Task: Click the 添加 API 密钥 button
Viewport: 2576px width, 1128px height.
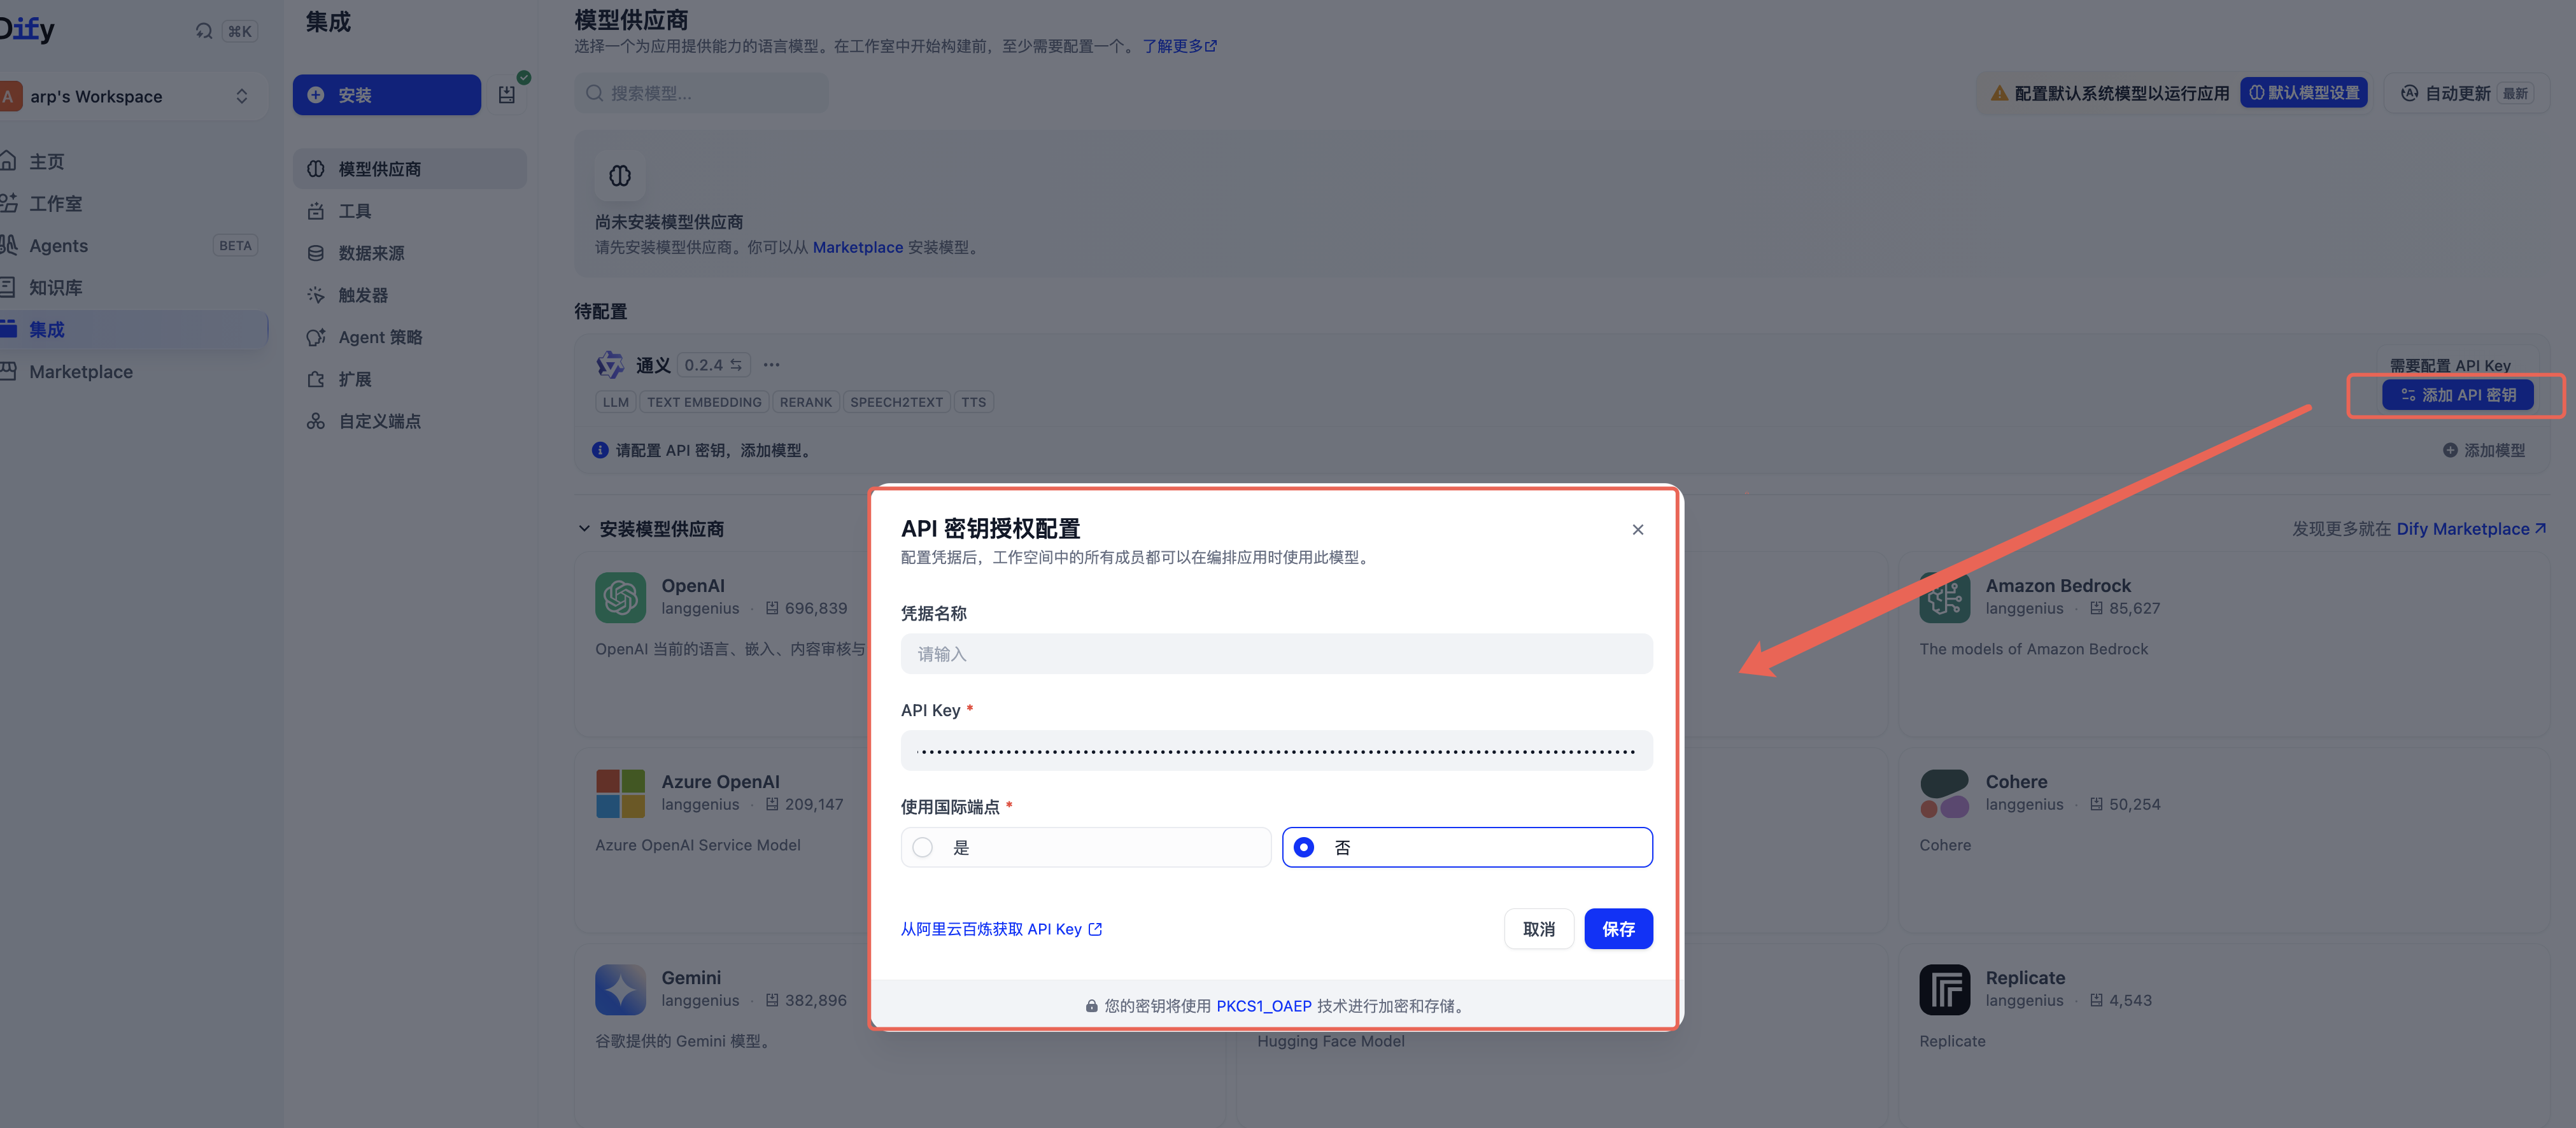Action: tap(2457, 395)
